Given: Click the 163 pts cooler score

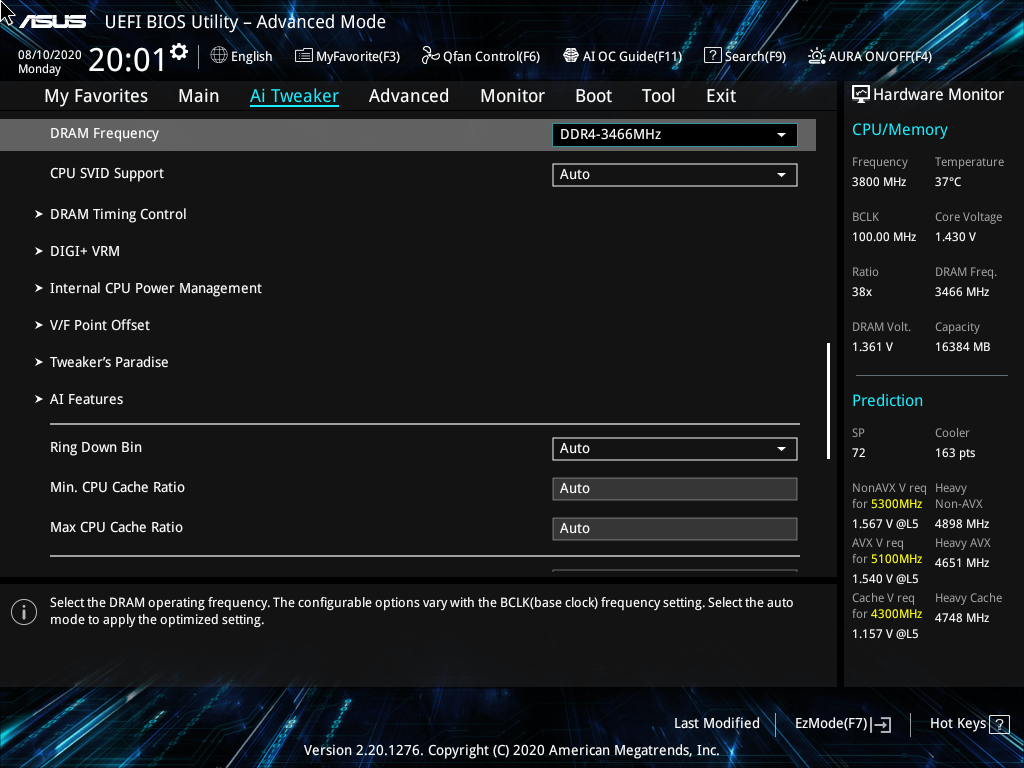Looking at the screenshot, I should pyautogui.click(x=955, y=453).
